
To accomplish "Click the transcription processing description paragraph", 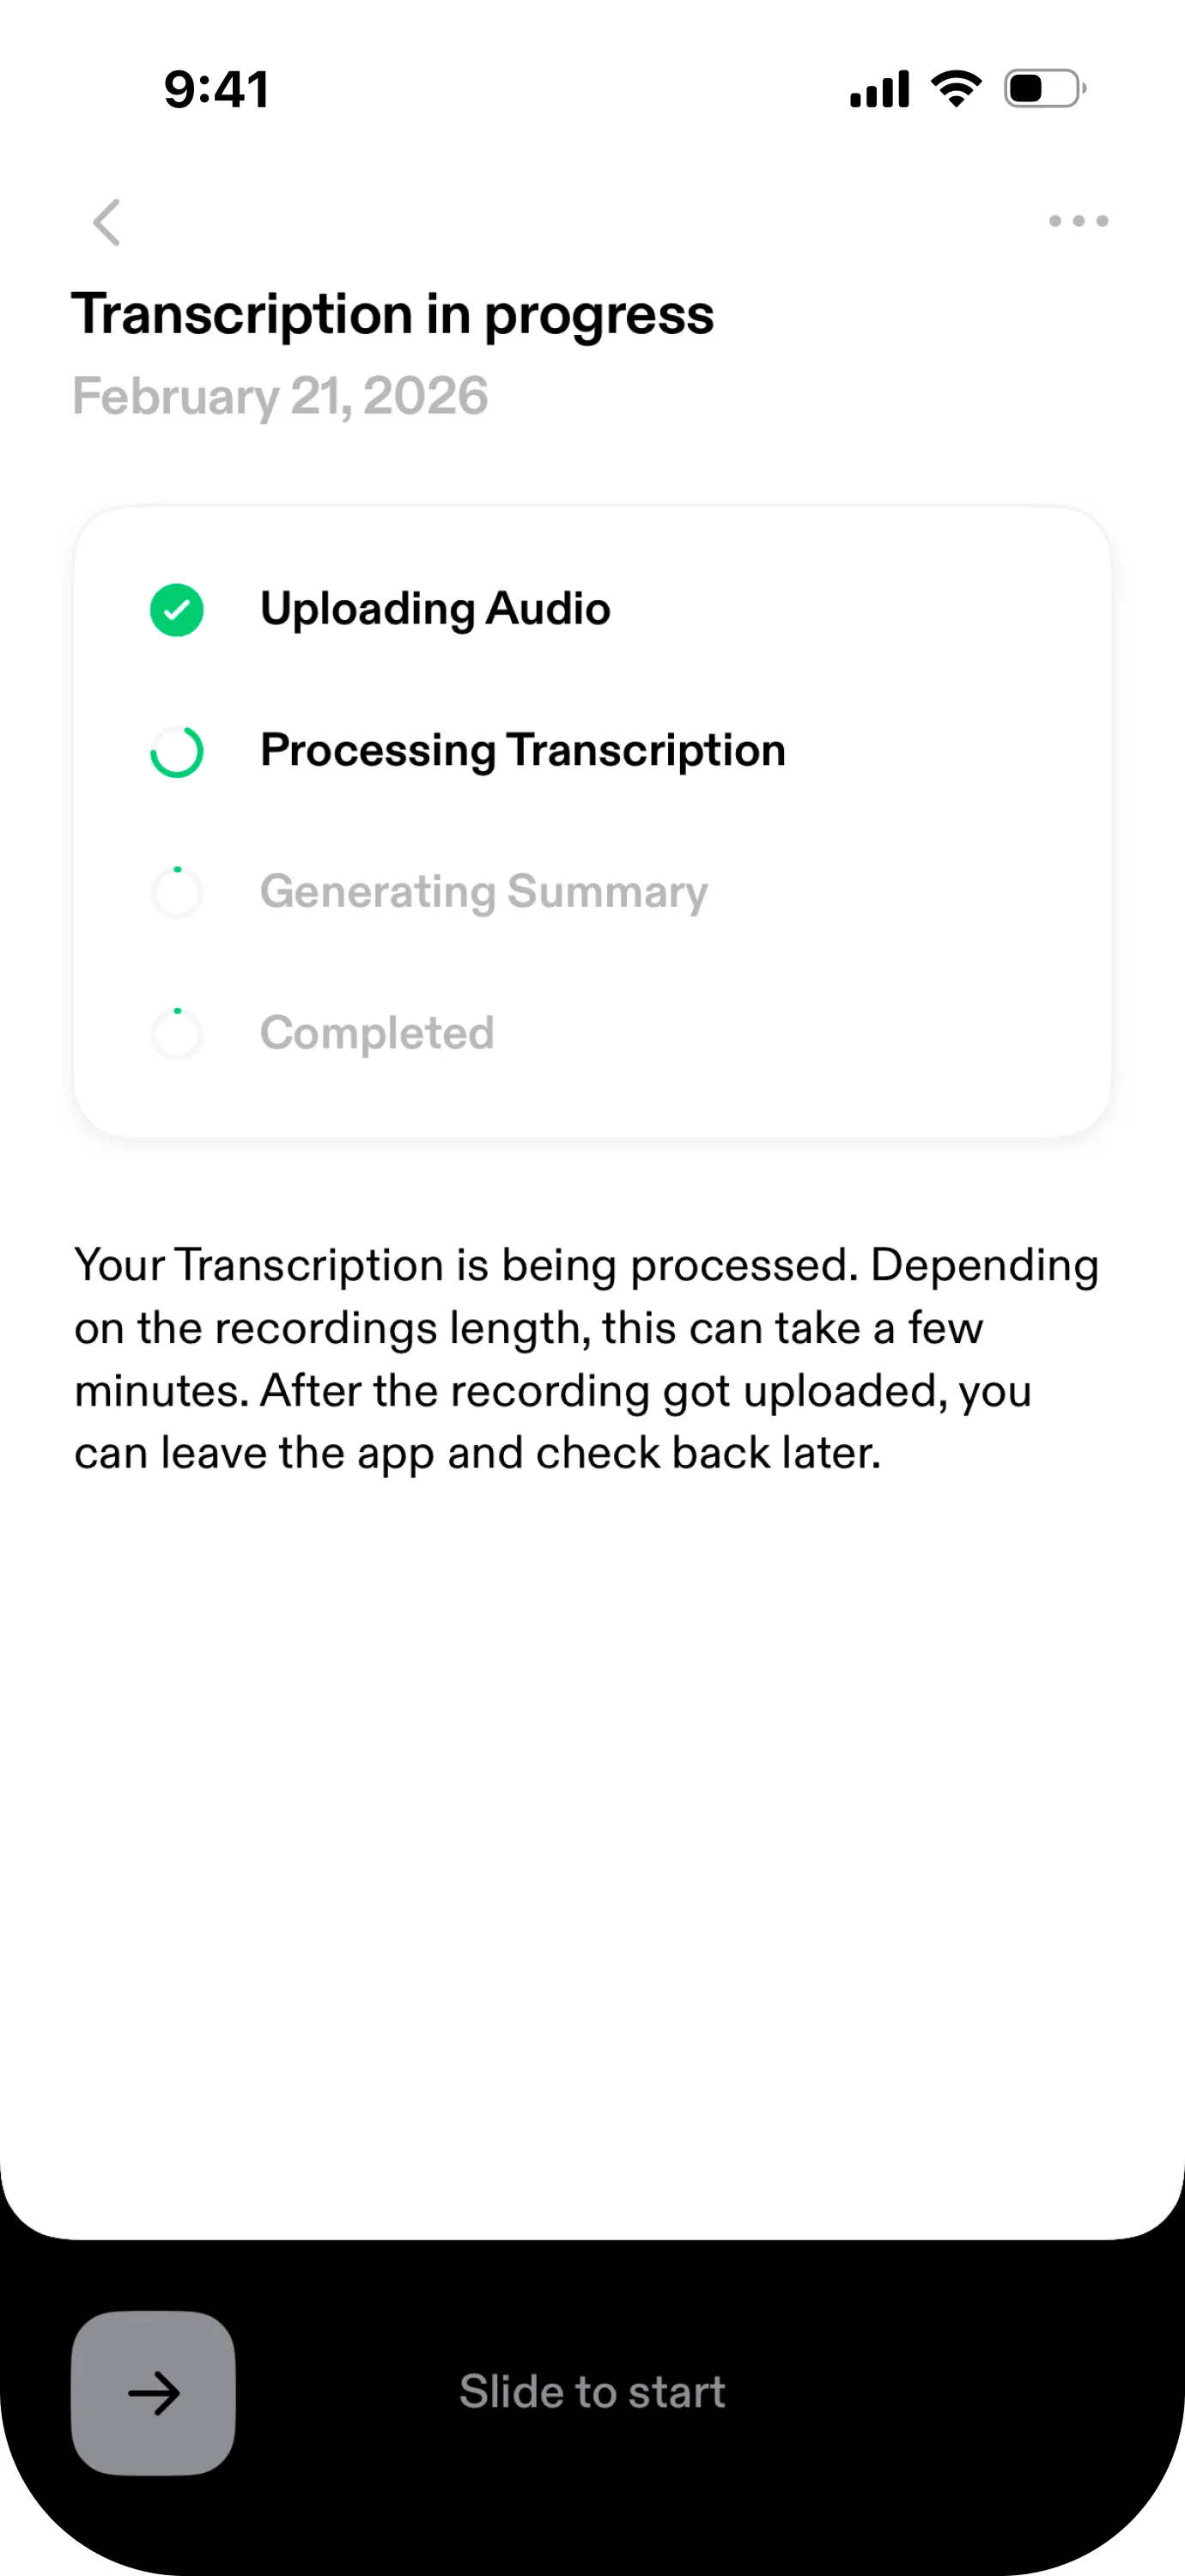I will pyautogui.click(x=587, y=1359).
